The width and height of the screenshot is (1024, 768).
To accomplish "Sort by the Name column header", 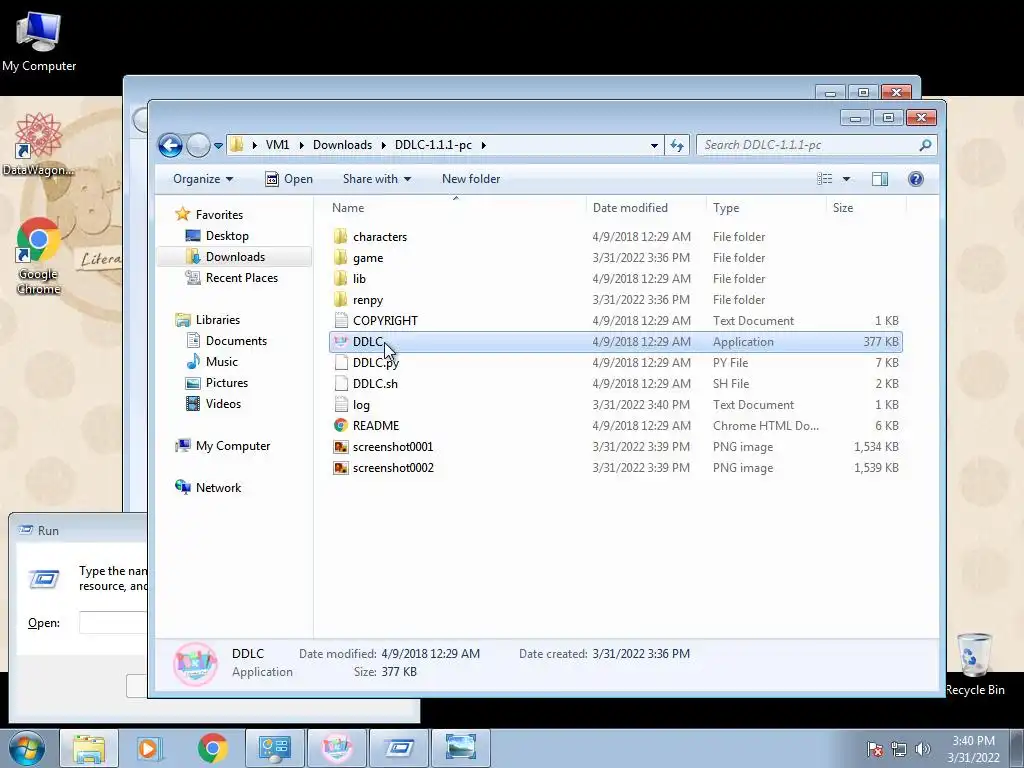I will click(348, 208).
